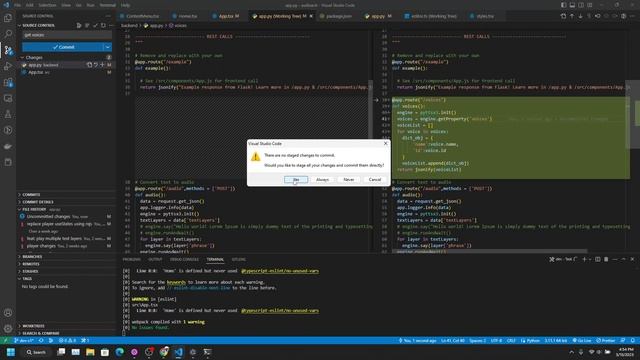The image size is (640, 360).
Task: Open the Run and Debug view
Action: coord(8,66)
